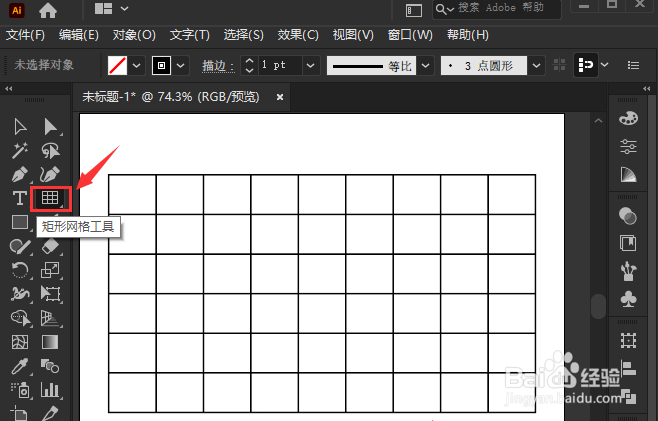Viewport: 658px width, 421px height.
Task: Open the 文字(T) menu
Action: (189, 35)
